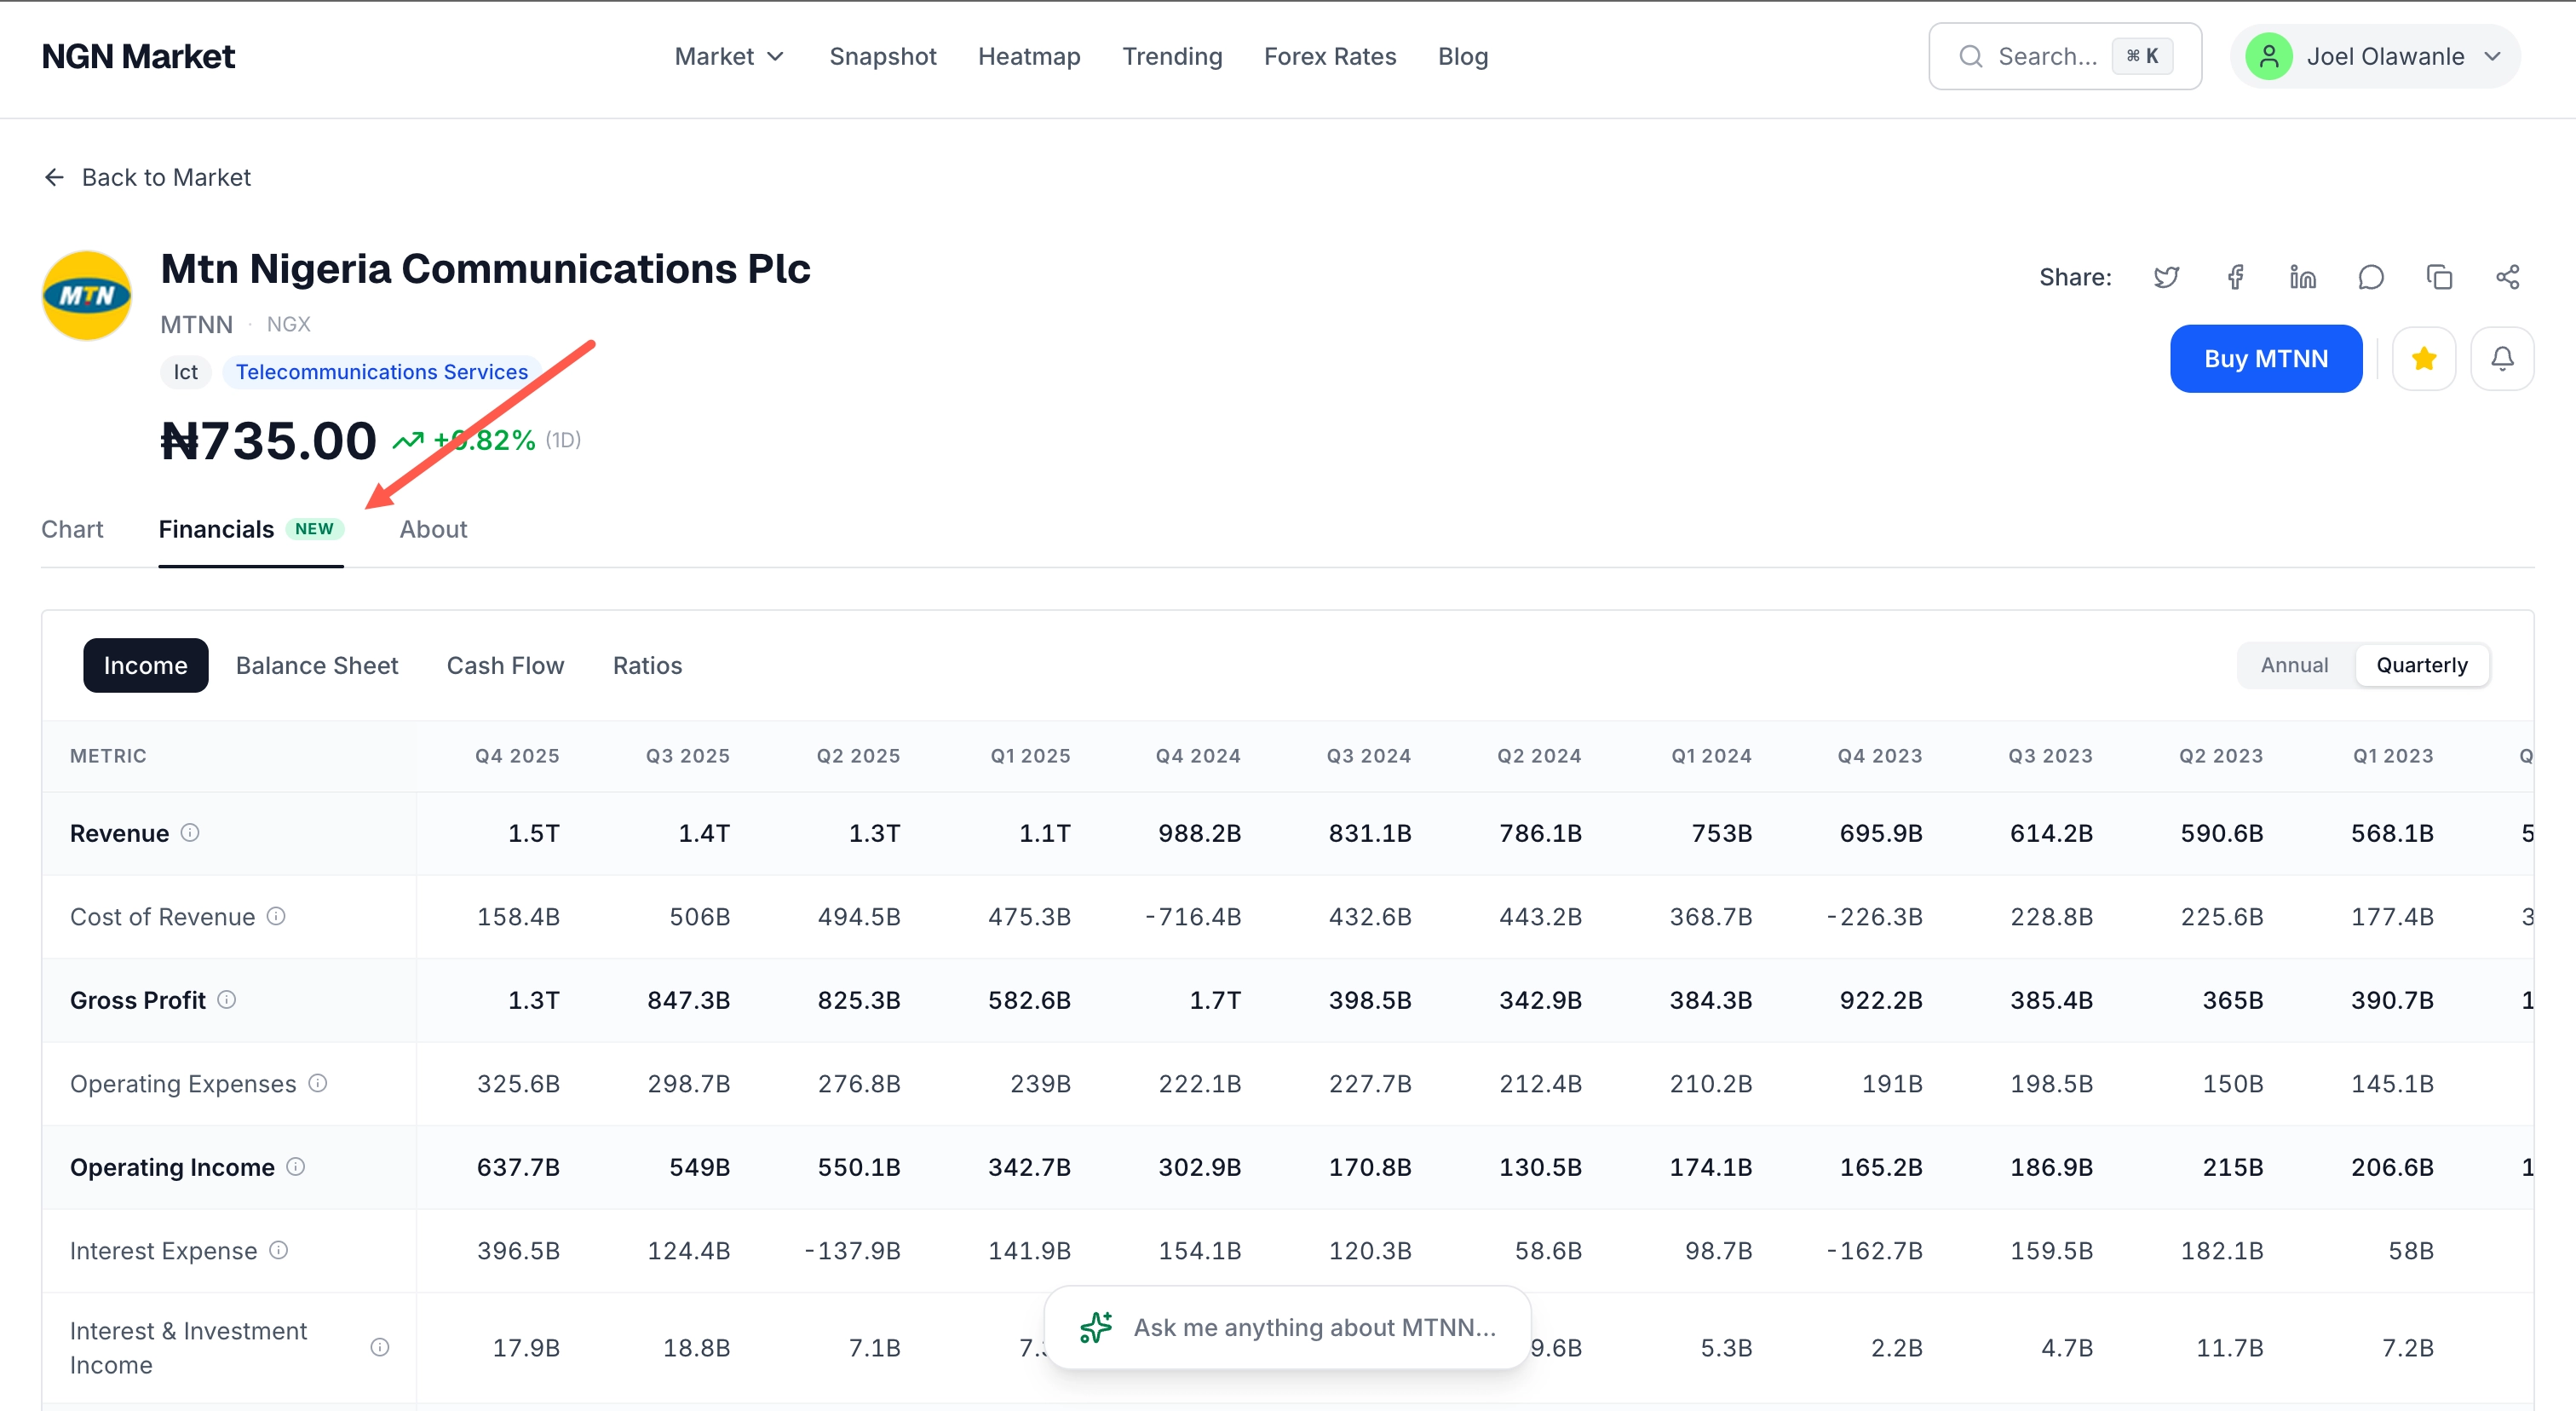Select the Quarterly period option

(2422, 664)
